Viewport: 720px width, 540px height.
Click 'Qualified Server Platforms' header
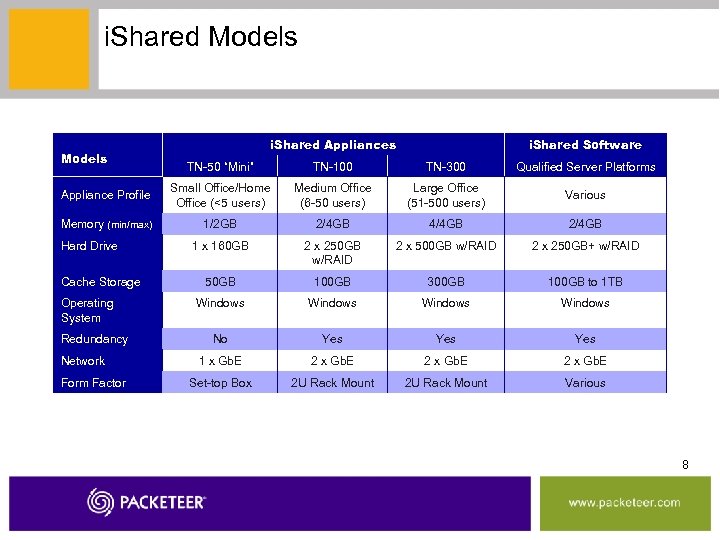tap(585, 167)
